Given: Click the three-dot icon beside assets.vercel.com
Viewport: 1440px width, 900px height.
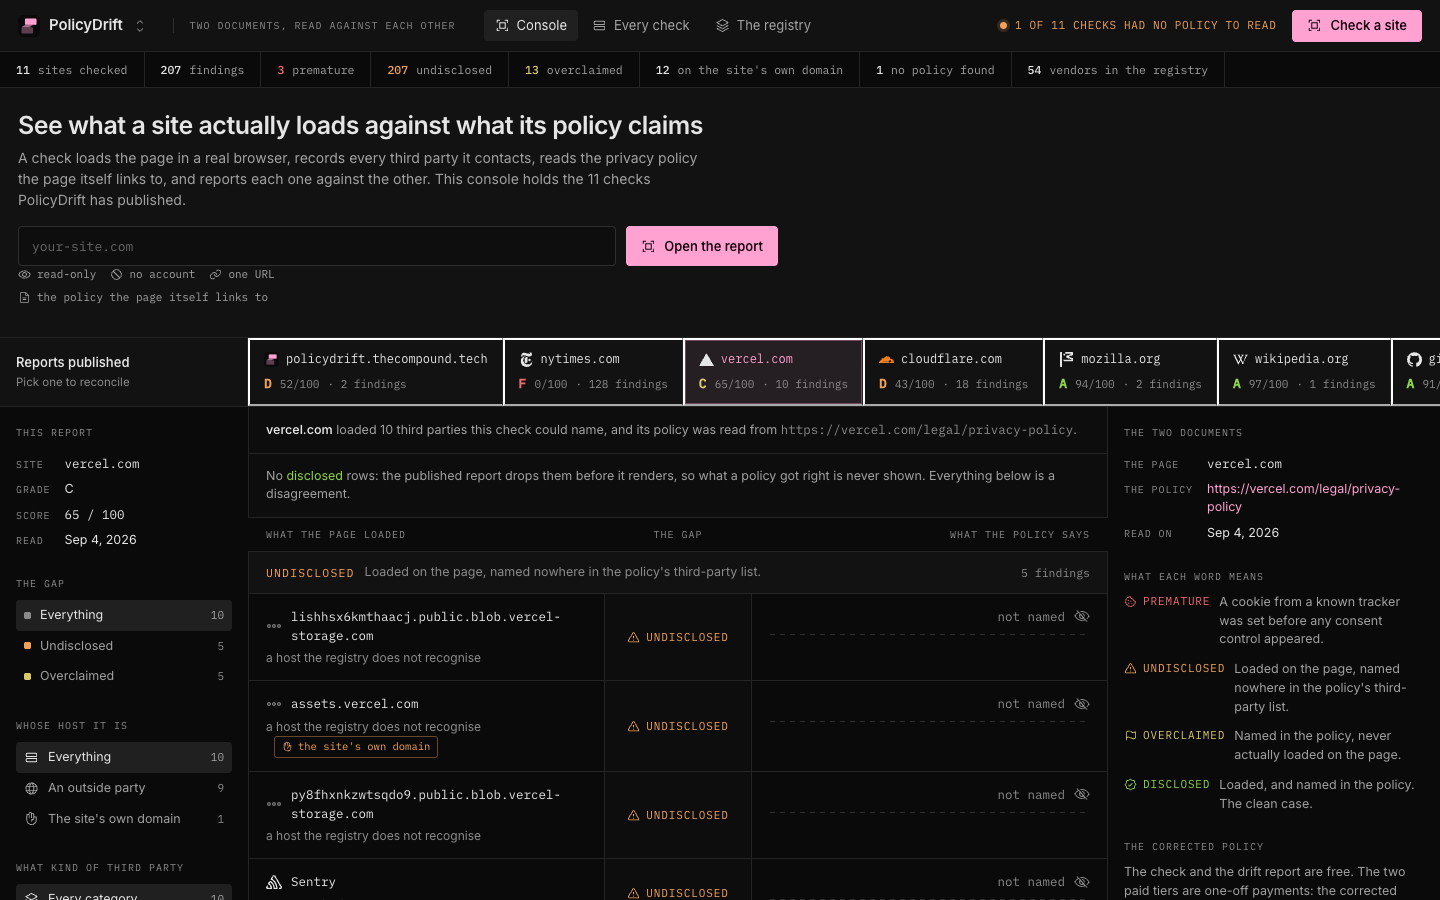Looking at the screenshot, I should point(274,704).
